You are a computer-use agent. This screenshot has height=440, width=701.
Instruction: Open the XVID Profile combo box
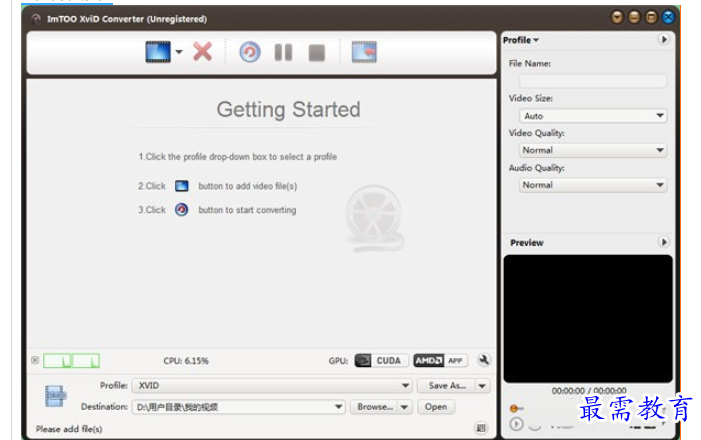[x=271, y=385]
